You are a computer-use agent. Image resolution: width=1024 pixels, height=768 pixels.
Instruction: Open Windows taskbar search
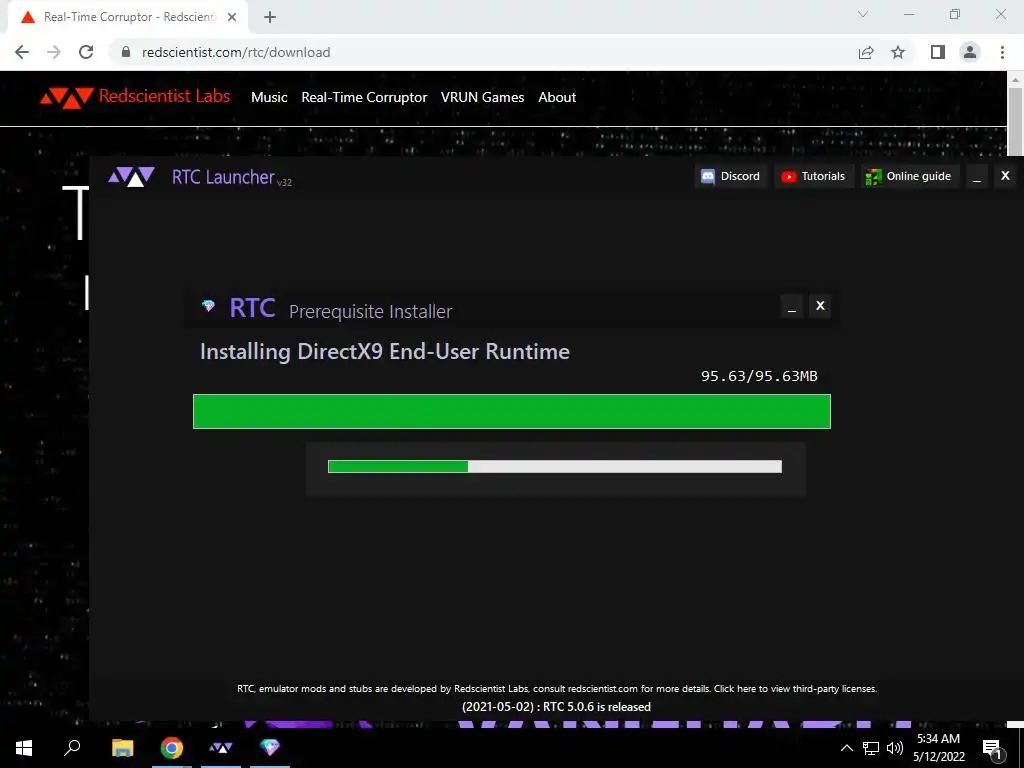tap(72, 748)
